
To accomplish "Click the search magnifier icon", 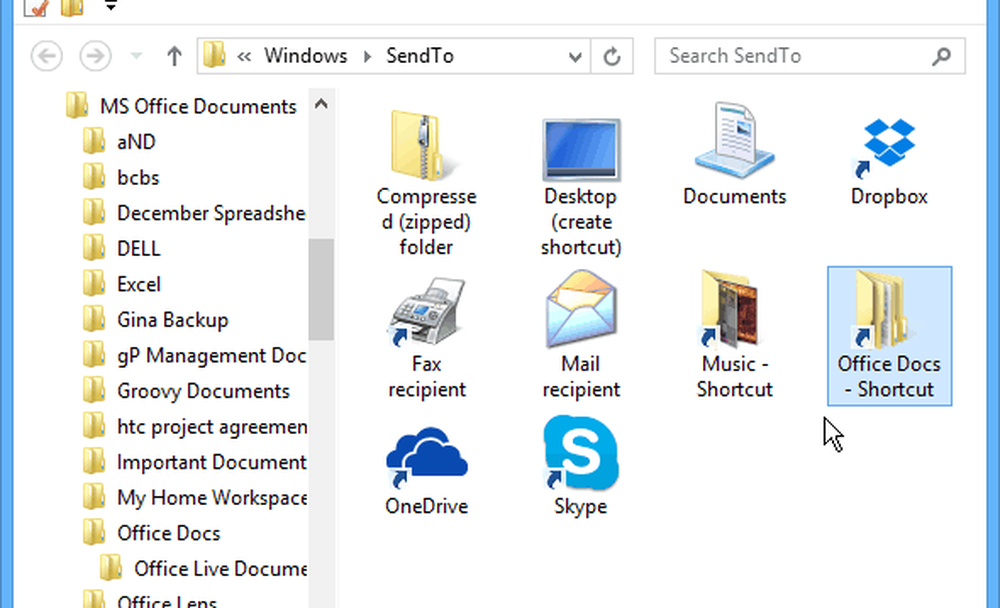I will pyautogui.click(x=942, y=56).
